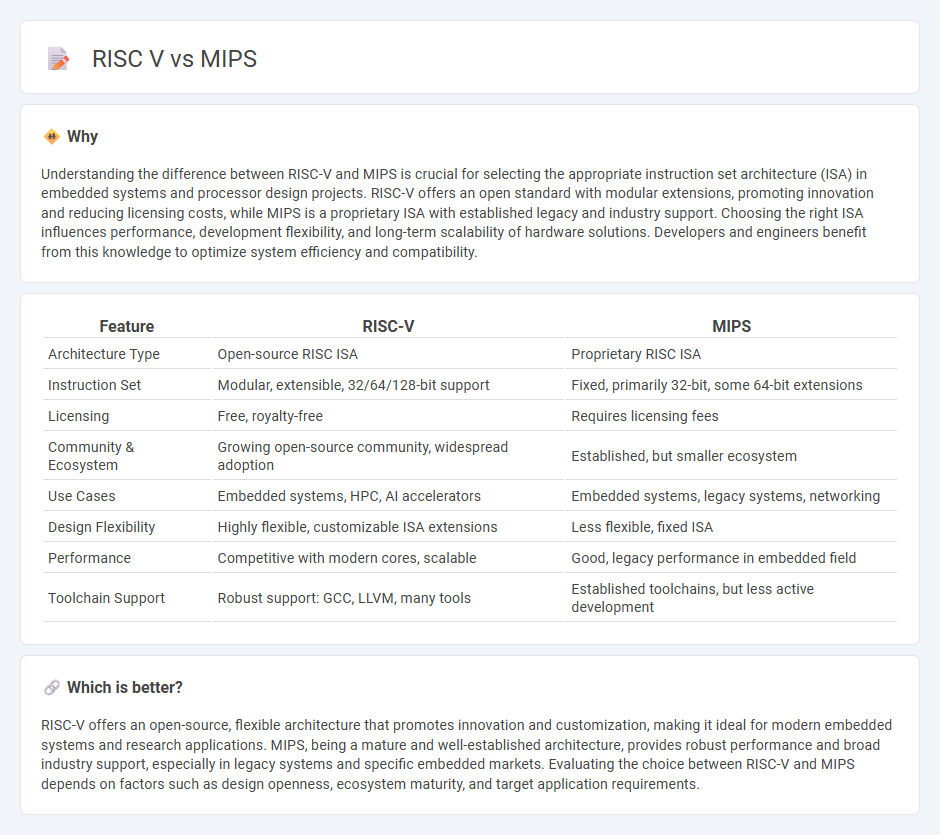The image size is (940, 835).
Task: Click 'Established toolchains, but less active development' cell
Action: point(692,598)
